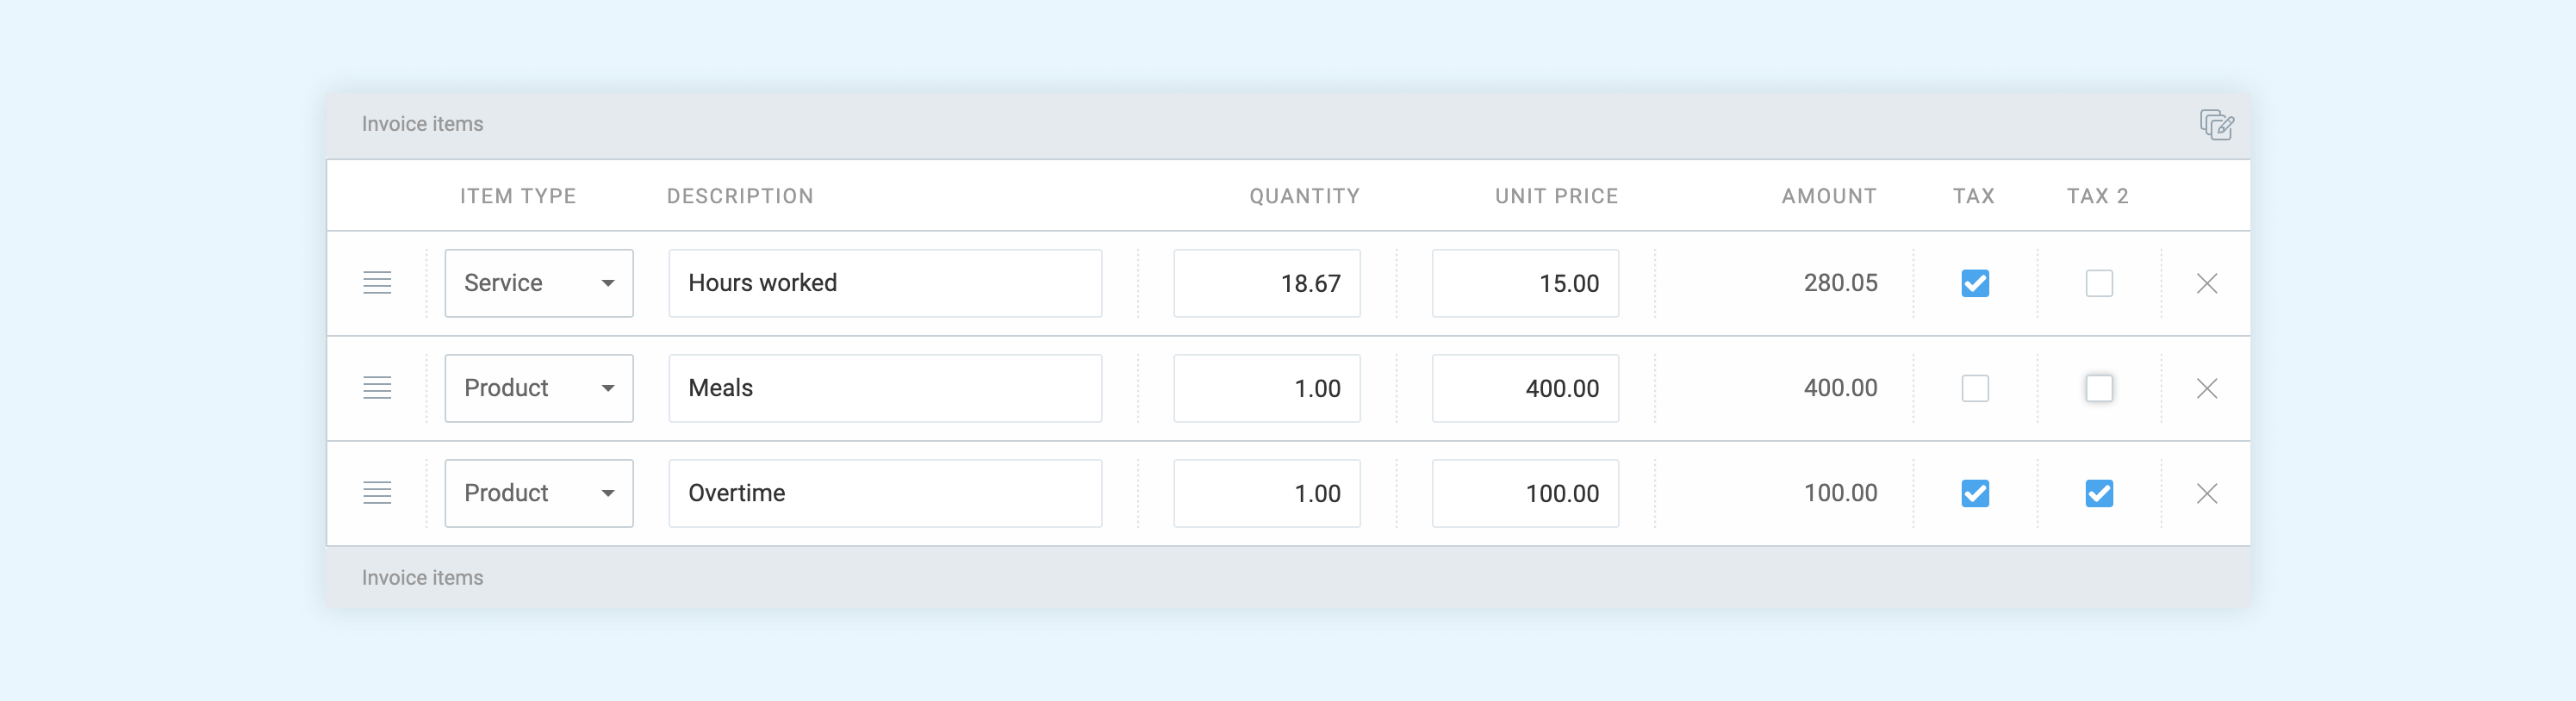The image size is (2576, 701).
Task: Check Tax 2 for the Meals item
Action: click(2099, 388)
